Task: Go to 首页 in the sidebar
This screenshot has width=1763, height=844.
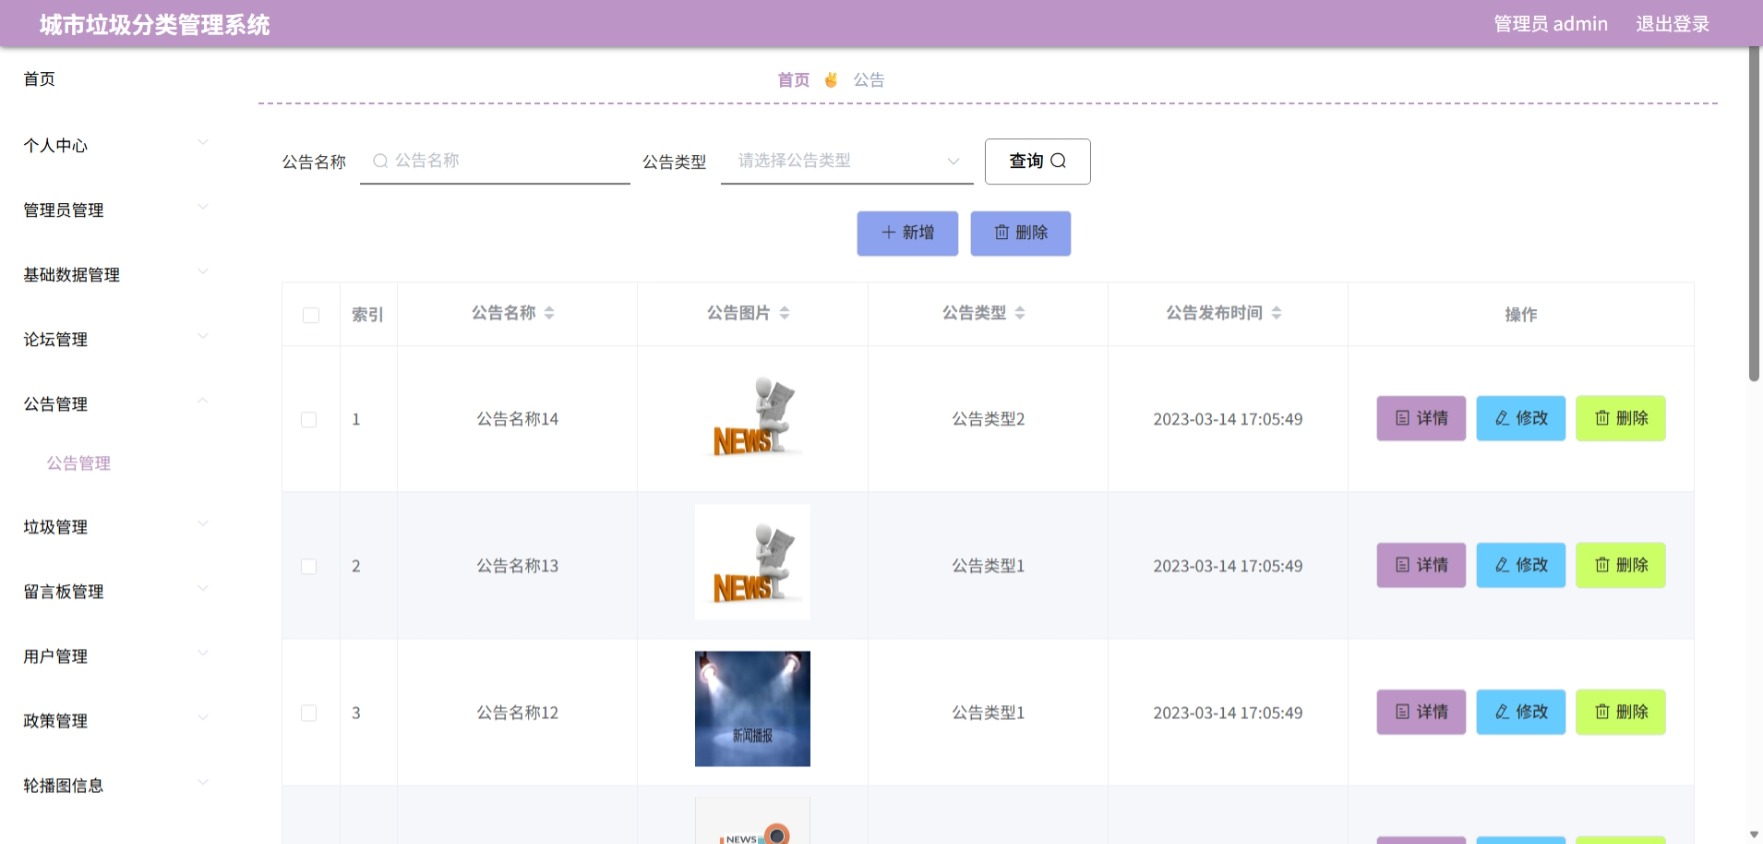Action: point(40,79)
